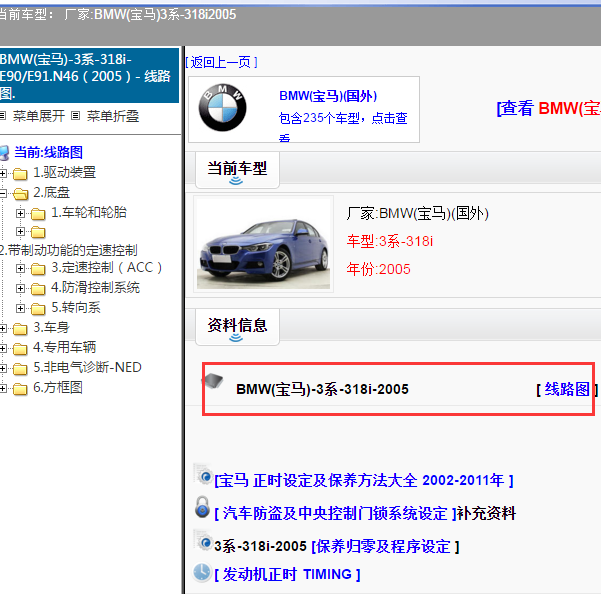The image size is (601, 594).
Task: Expand the 4.专用车辆 tree node
Action: click(x=4, y=348)
